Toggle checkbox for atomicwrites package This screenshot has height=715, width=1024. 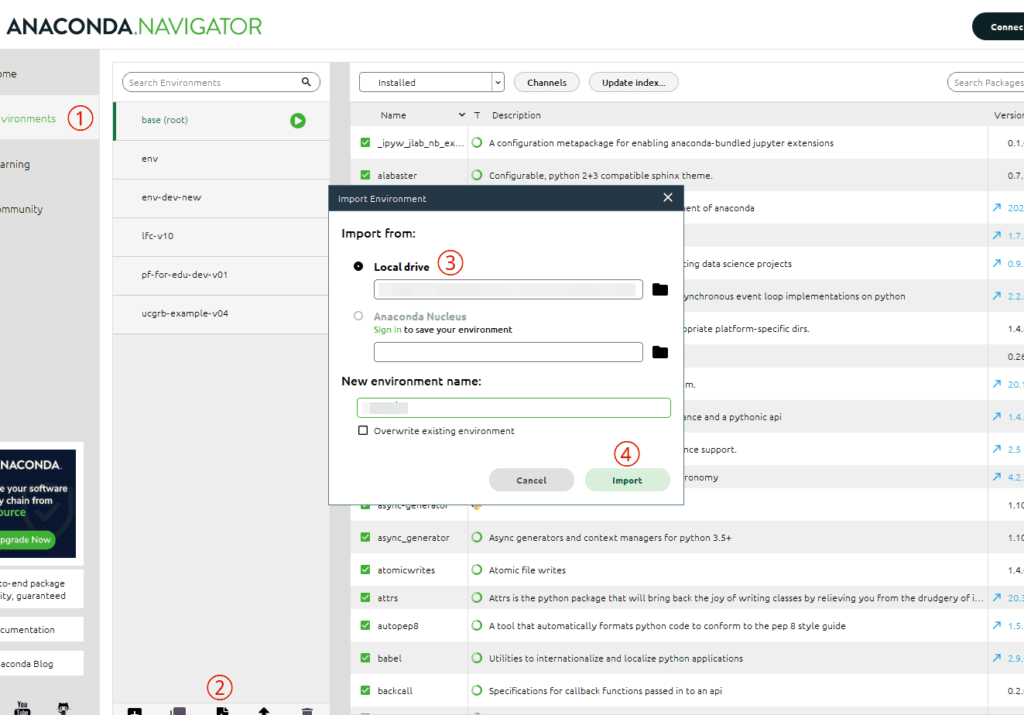click(x=365, y=569)
